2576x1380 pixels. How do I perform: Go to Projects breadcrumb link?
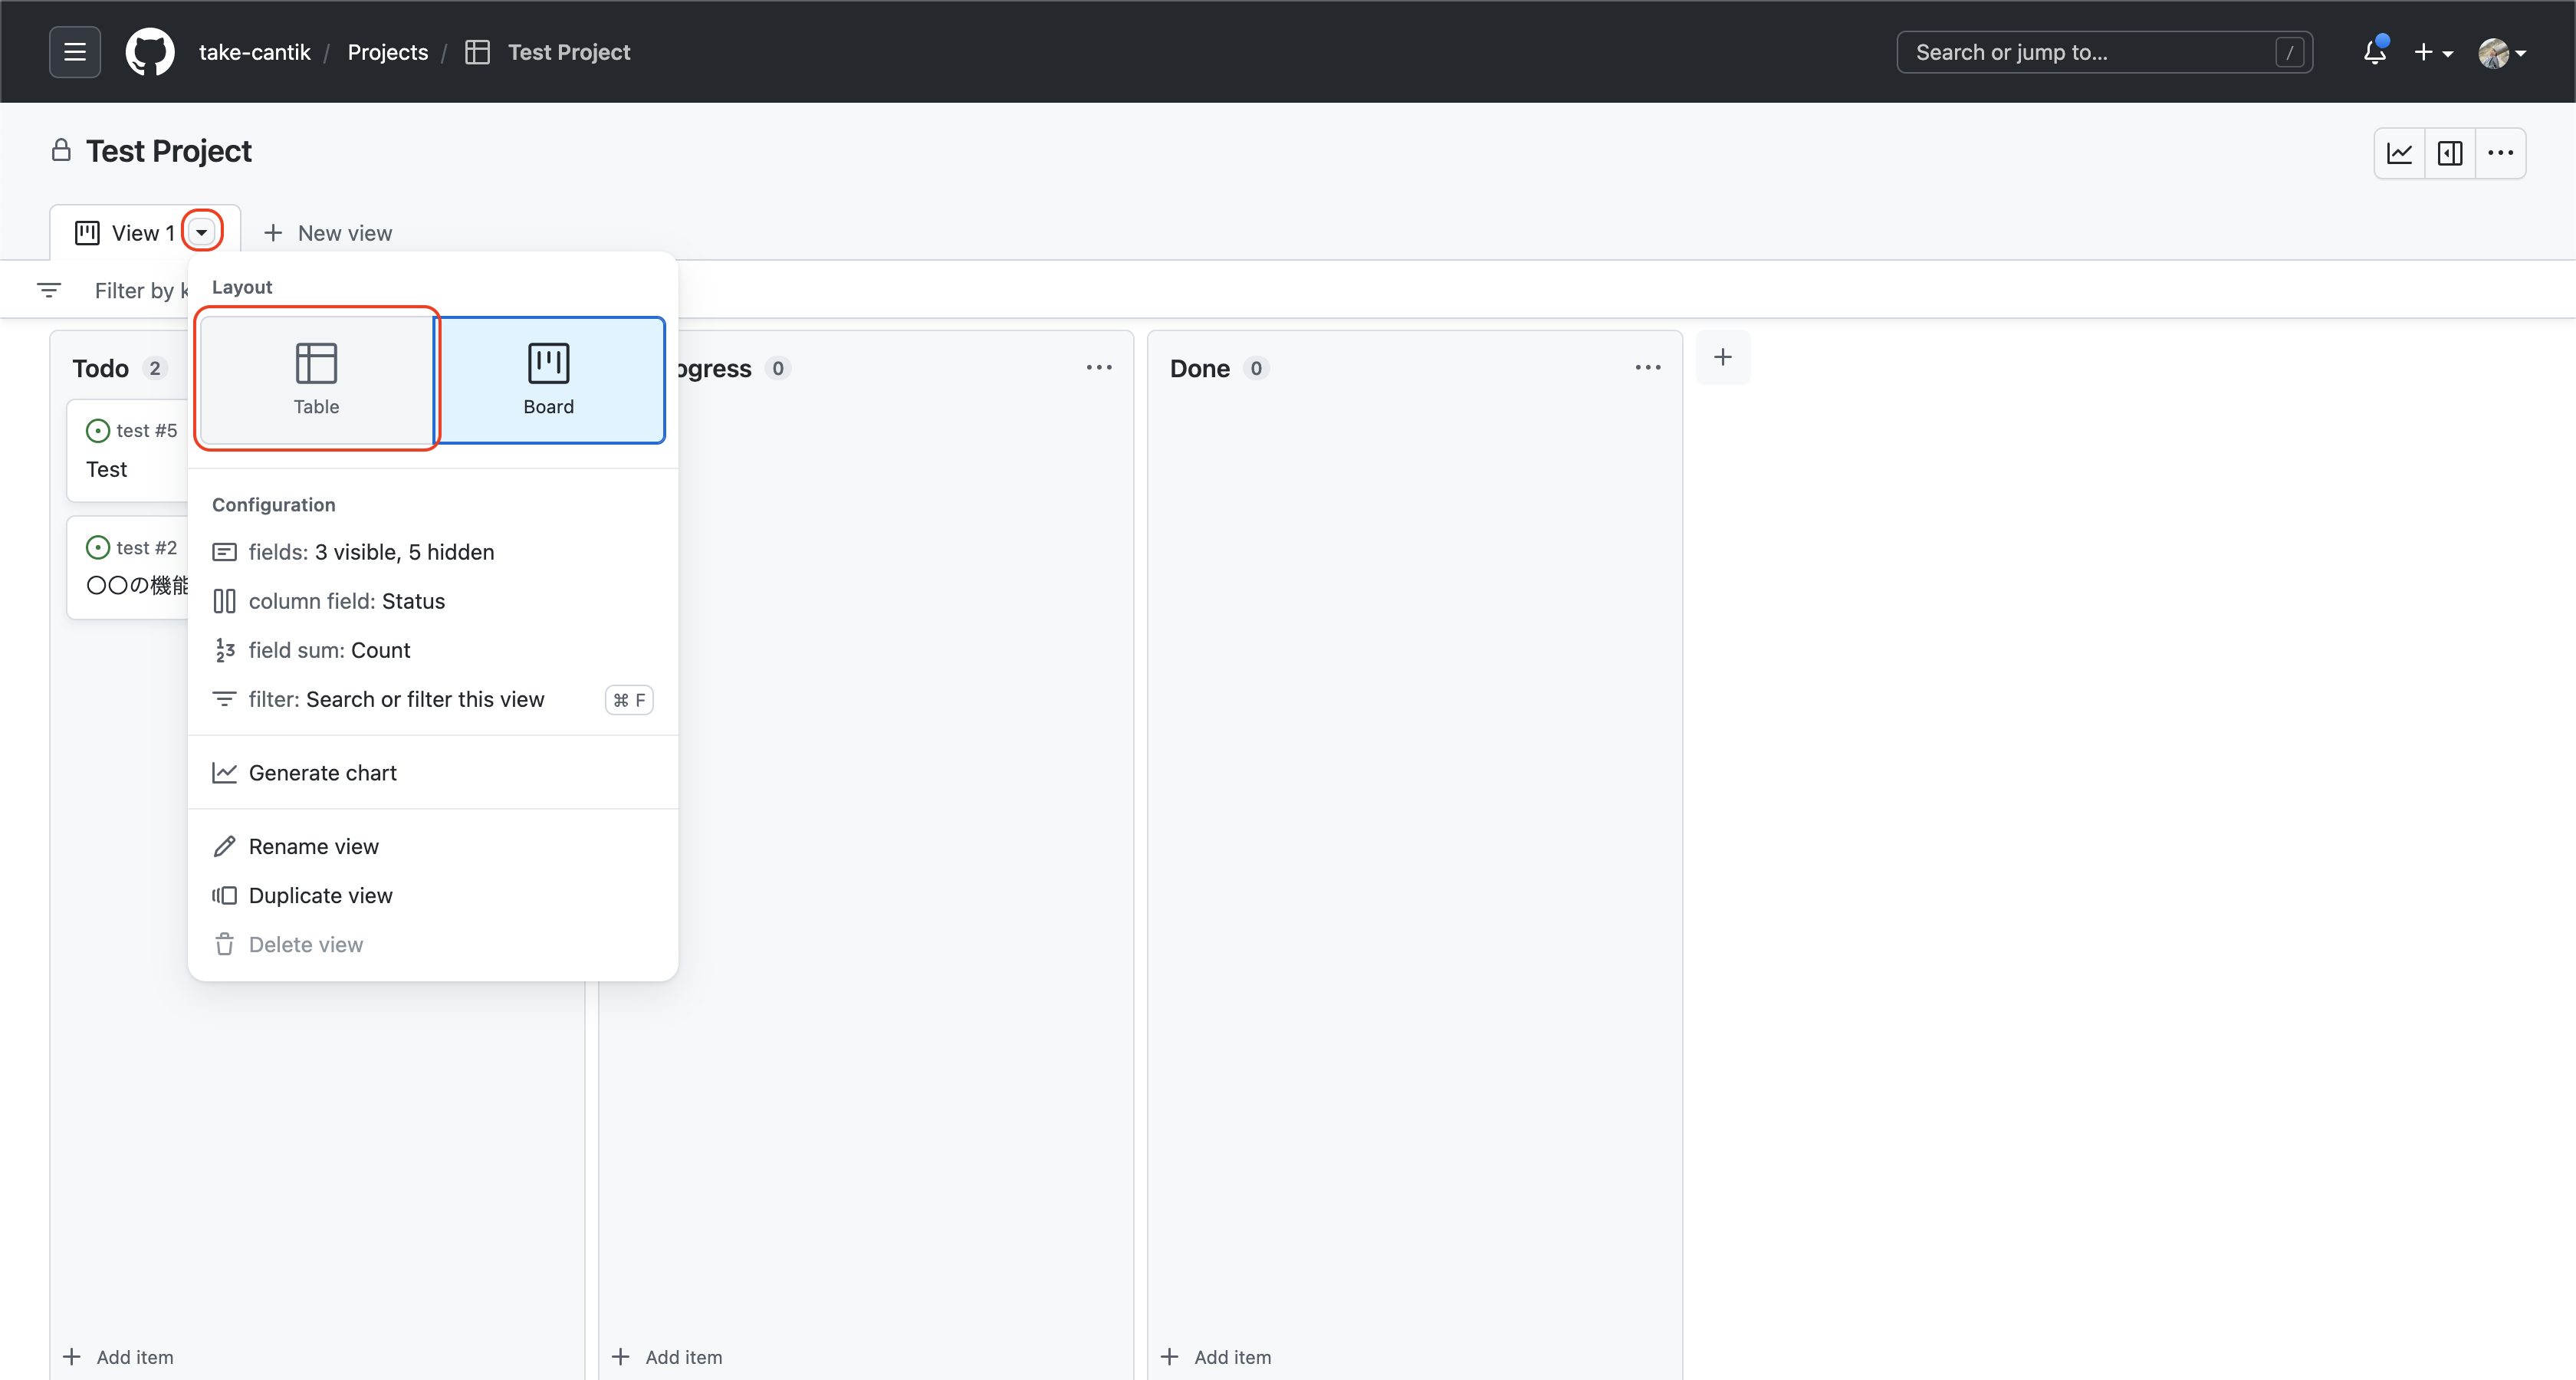coord(387,52)
